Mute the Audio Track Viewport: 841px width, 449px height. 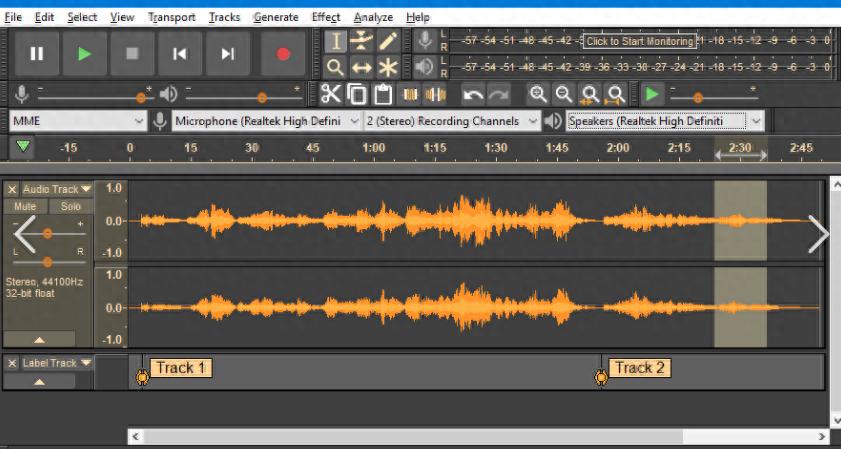pos(24,206)
